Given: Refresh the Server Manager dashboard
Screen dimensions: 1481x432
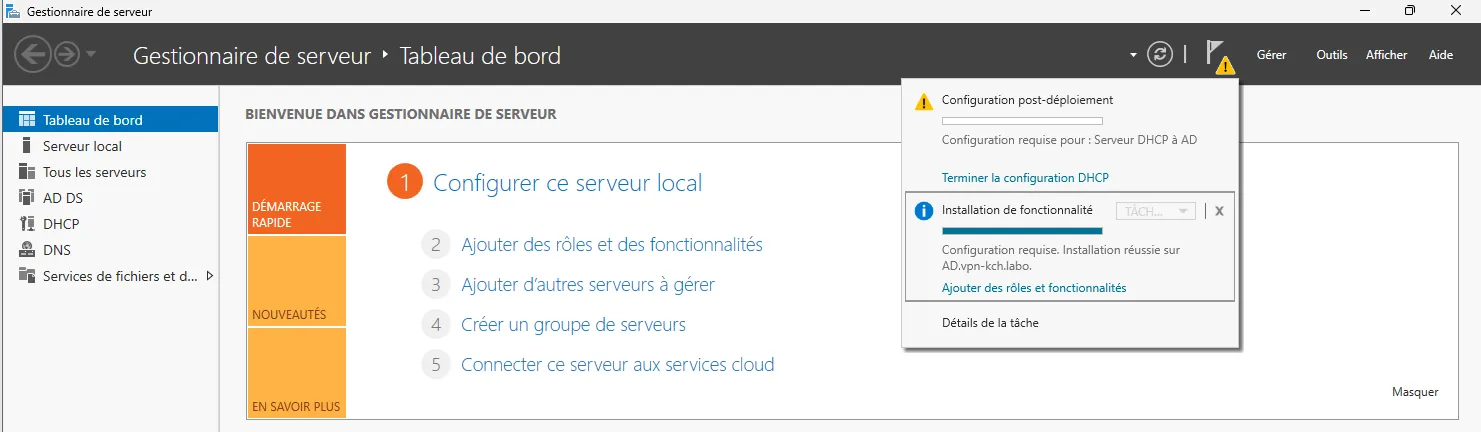Looking at the screenshot, I should [x=1159, y=55].
